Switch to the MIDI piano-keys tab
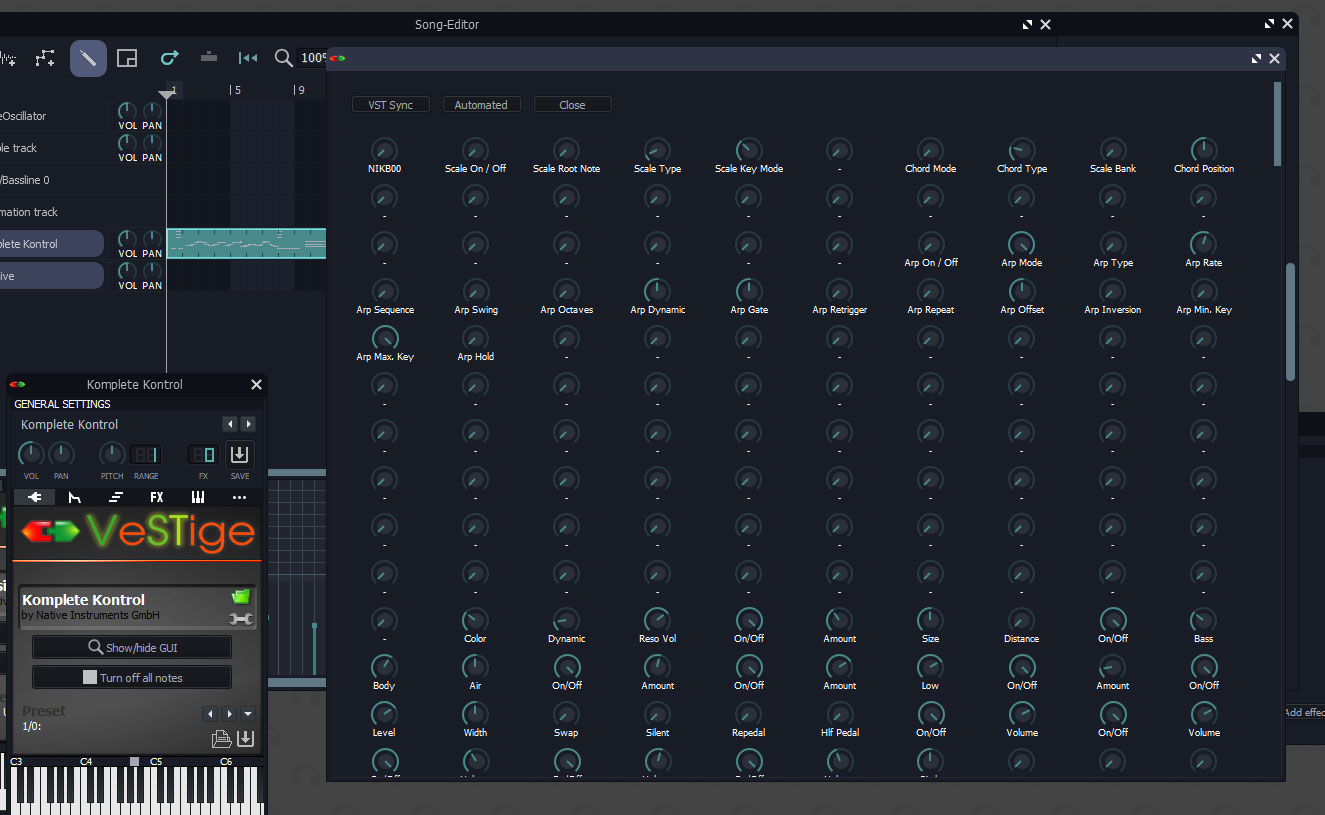The height and width of the screenshot is (815, 1325). pos(198,497)
